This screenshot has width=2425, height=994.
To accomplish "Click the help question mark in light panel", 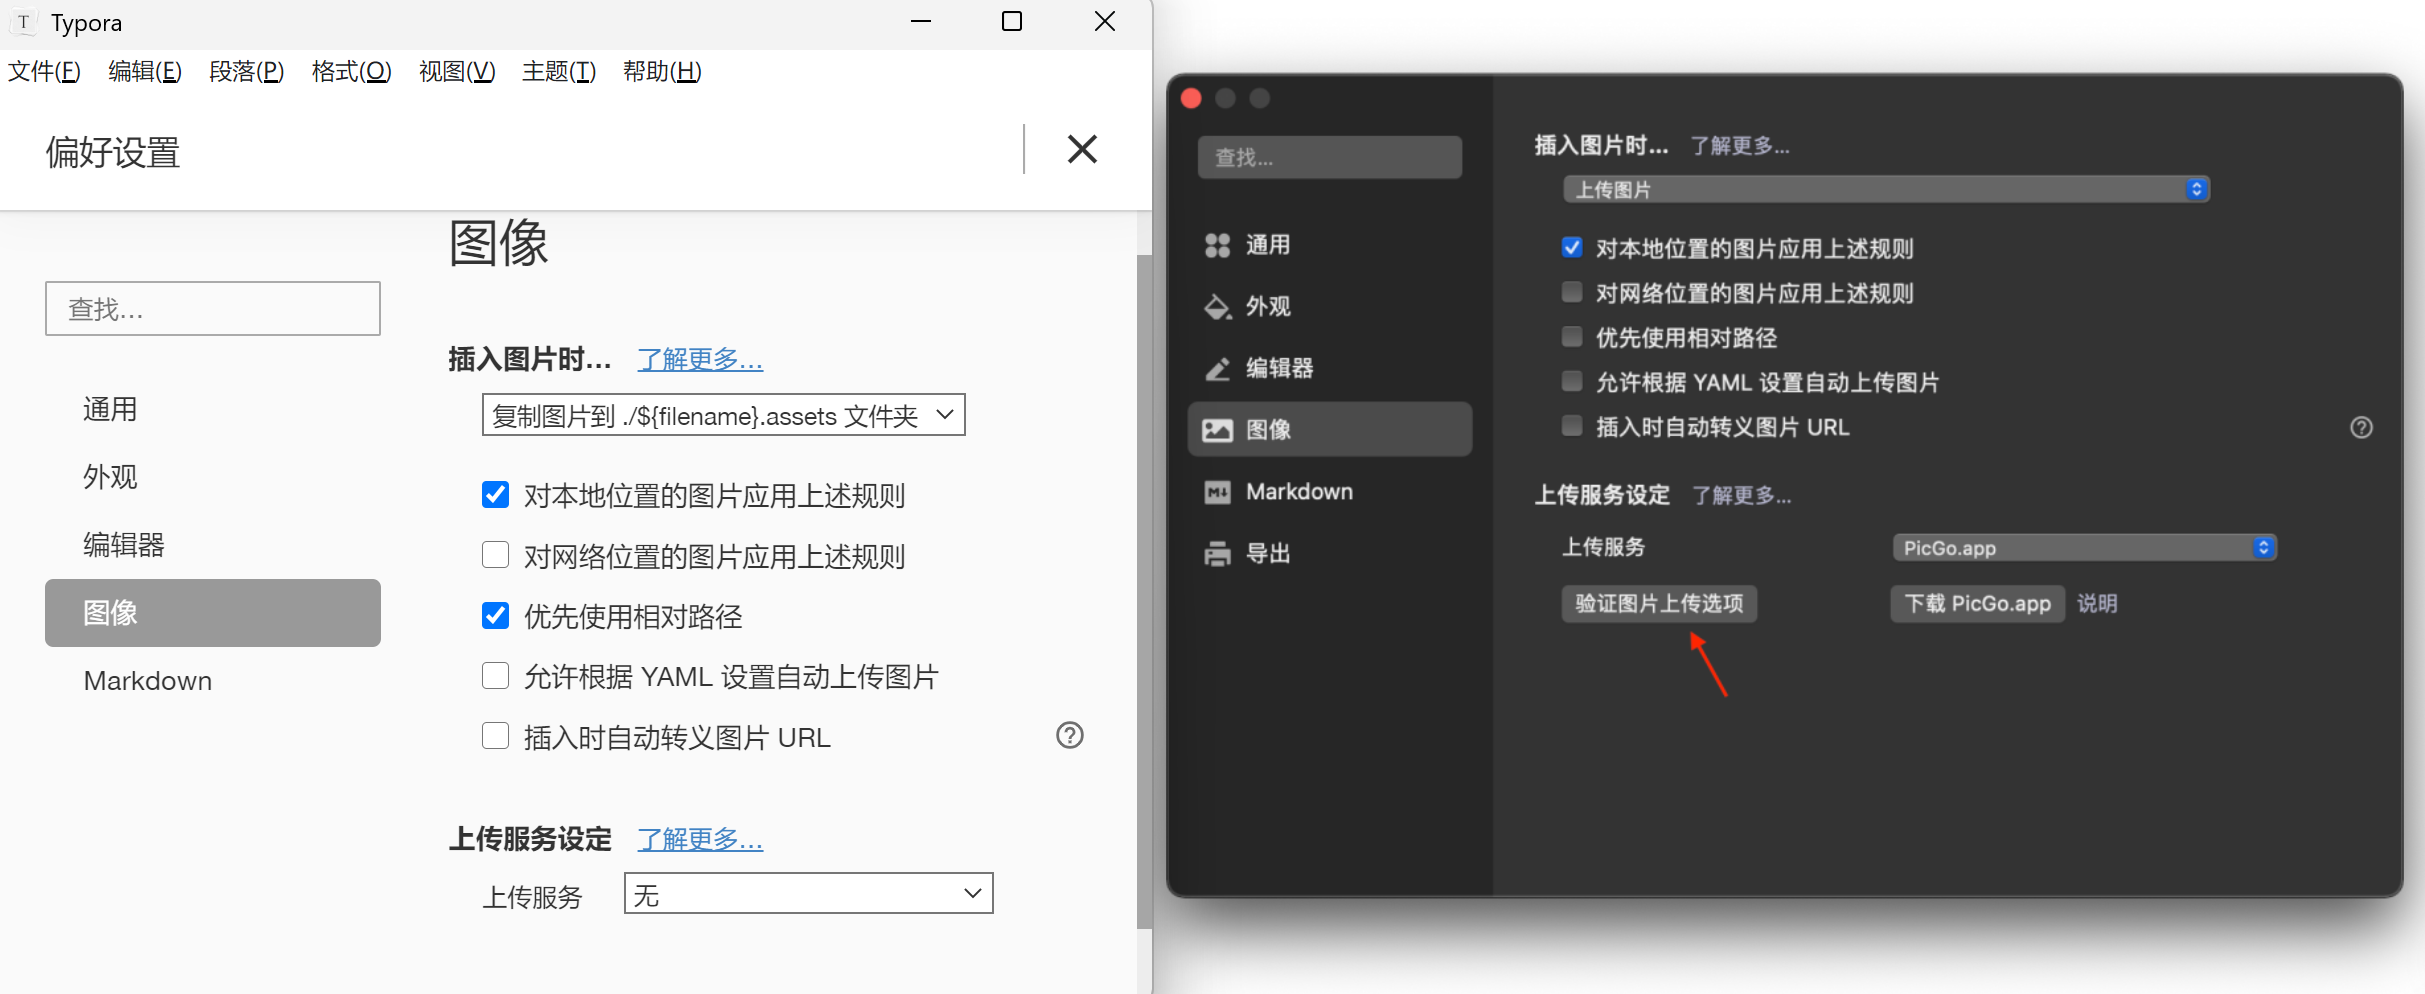I will click(1069, 736).
